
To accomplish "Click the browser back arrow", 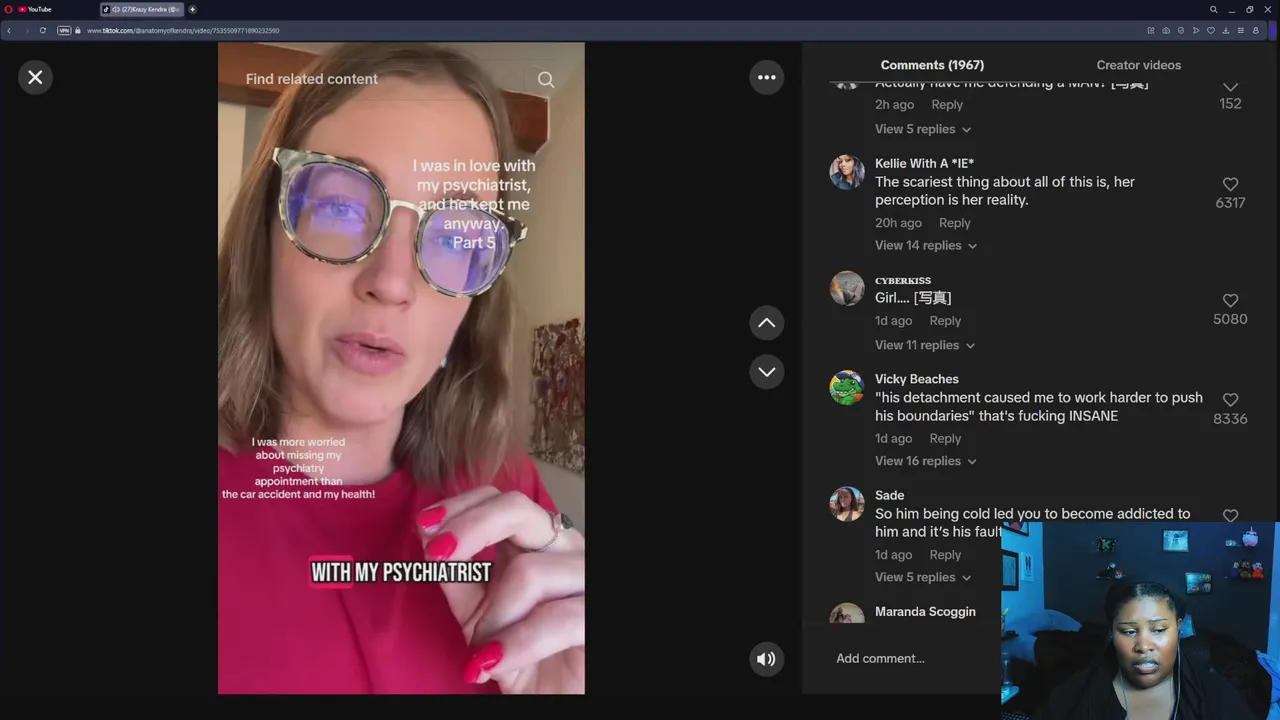I will coord(9,30).
